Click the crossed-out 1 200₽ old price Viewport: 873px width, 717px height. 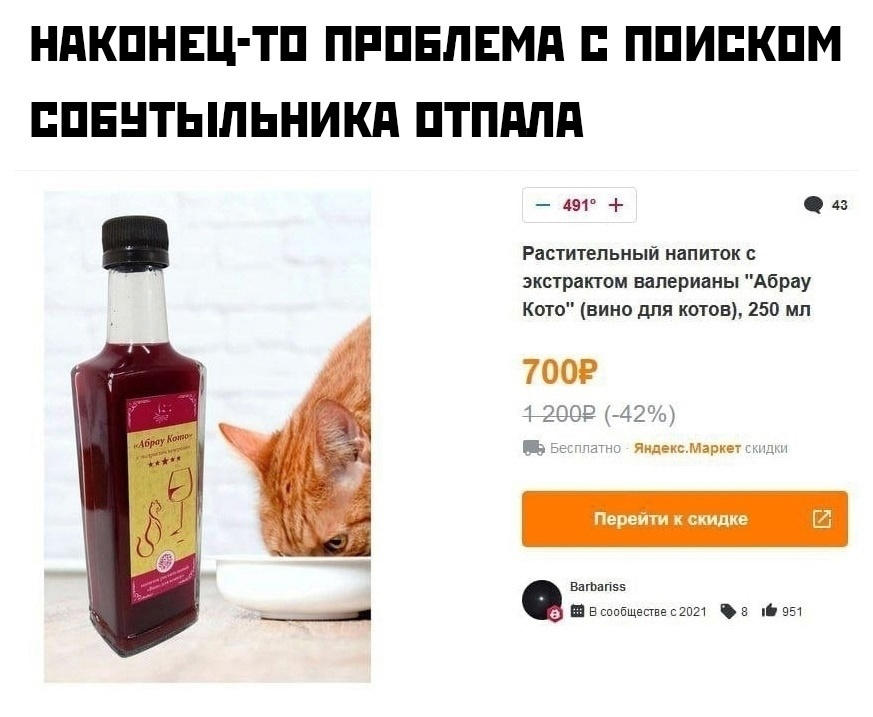[559, 414]
